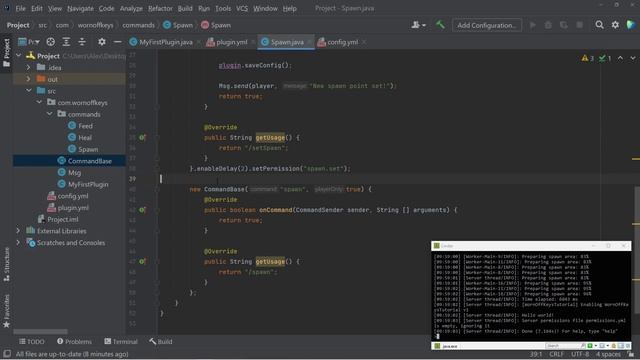The height and width of the screenshot is (360, 640).
Task: Click tool windows toggle in bottom-left corner
Action: pos(7,353)
